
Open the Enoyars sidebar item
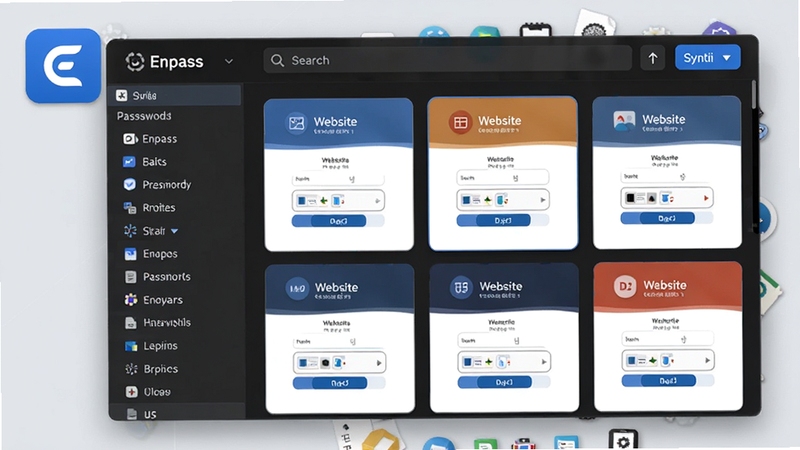153,299
